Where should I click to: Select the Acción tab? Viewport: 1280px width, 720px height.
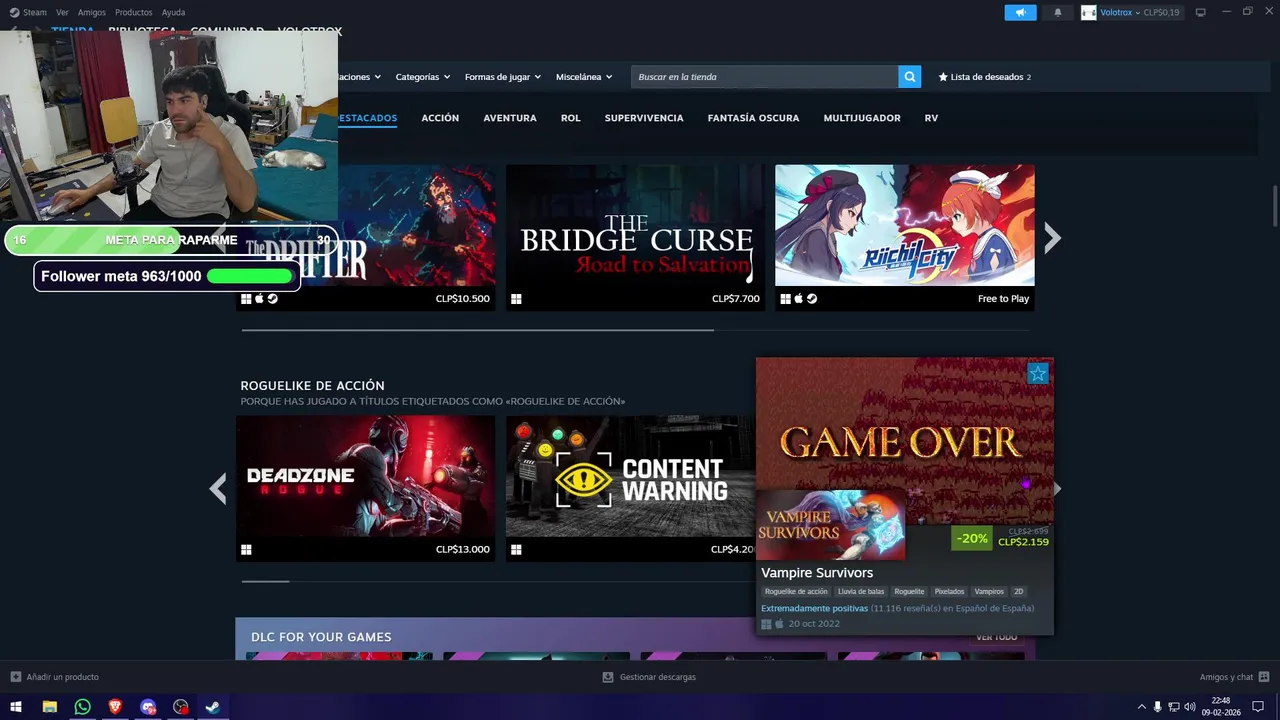pyautogui.click(x=440, y=118)
